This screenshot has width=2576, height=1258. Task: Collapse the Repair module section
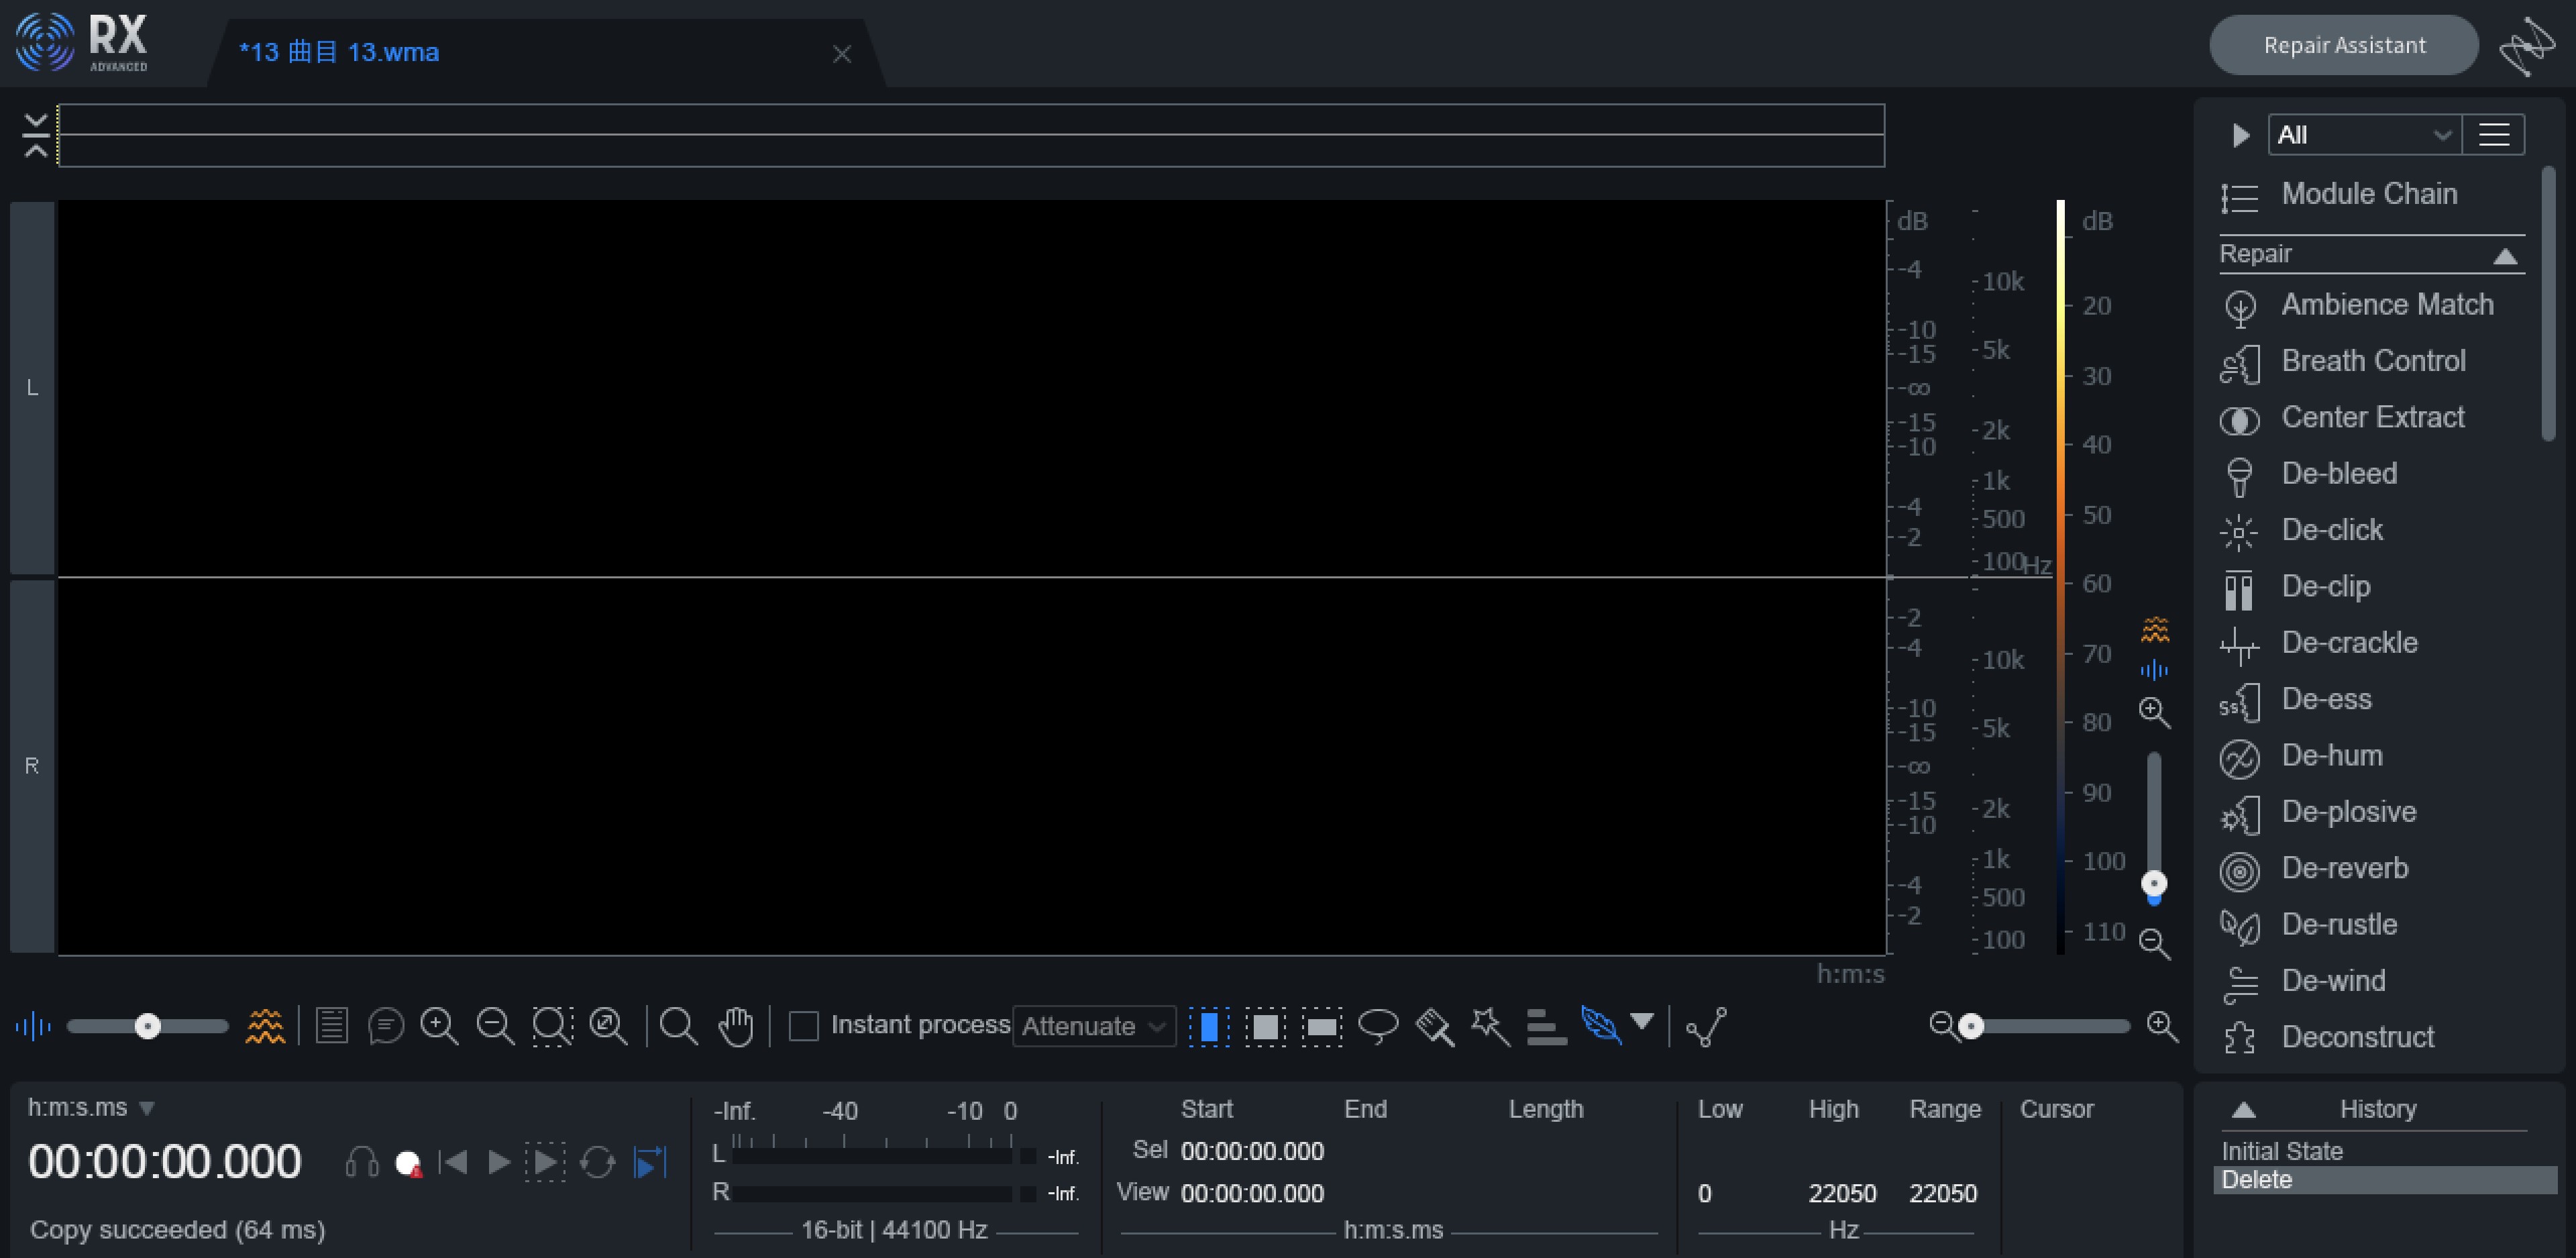point(2504,256)
